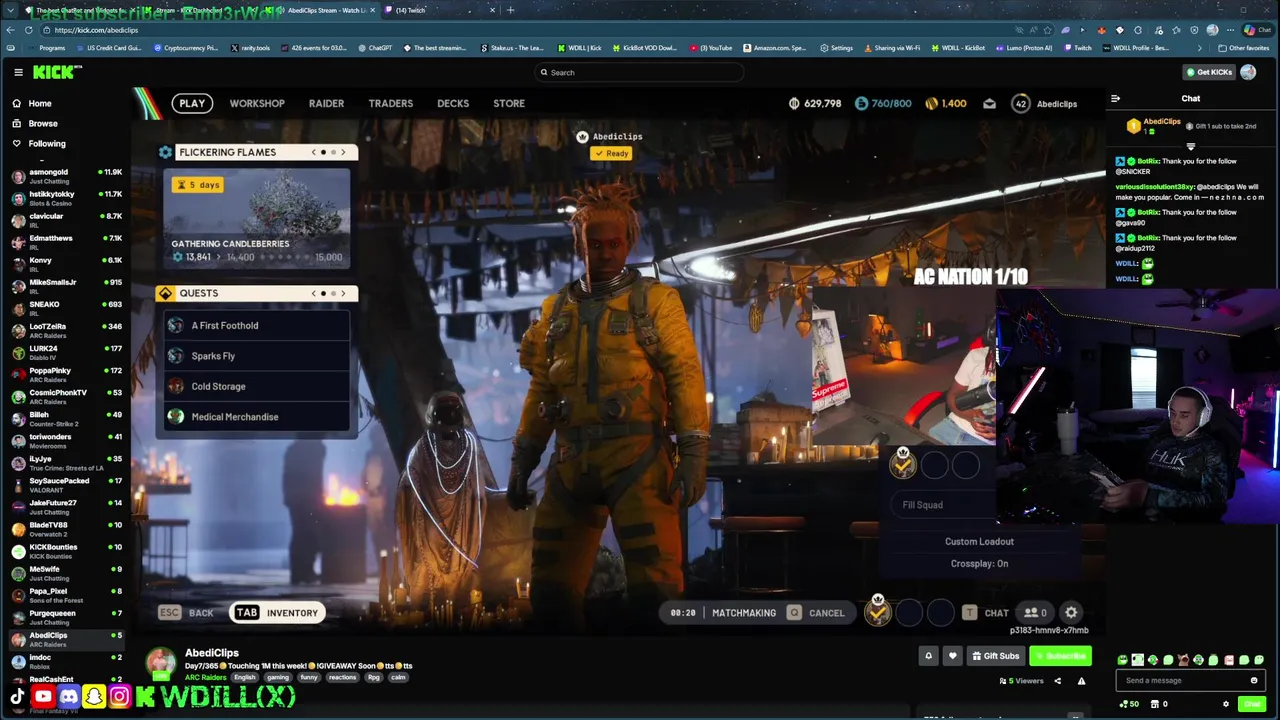The height and width of the screenshot is (720, 1280).
Task: Select the STORE tab in game menu
Action: pyautogui.click(x=508, y=103)
